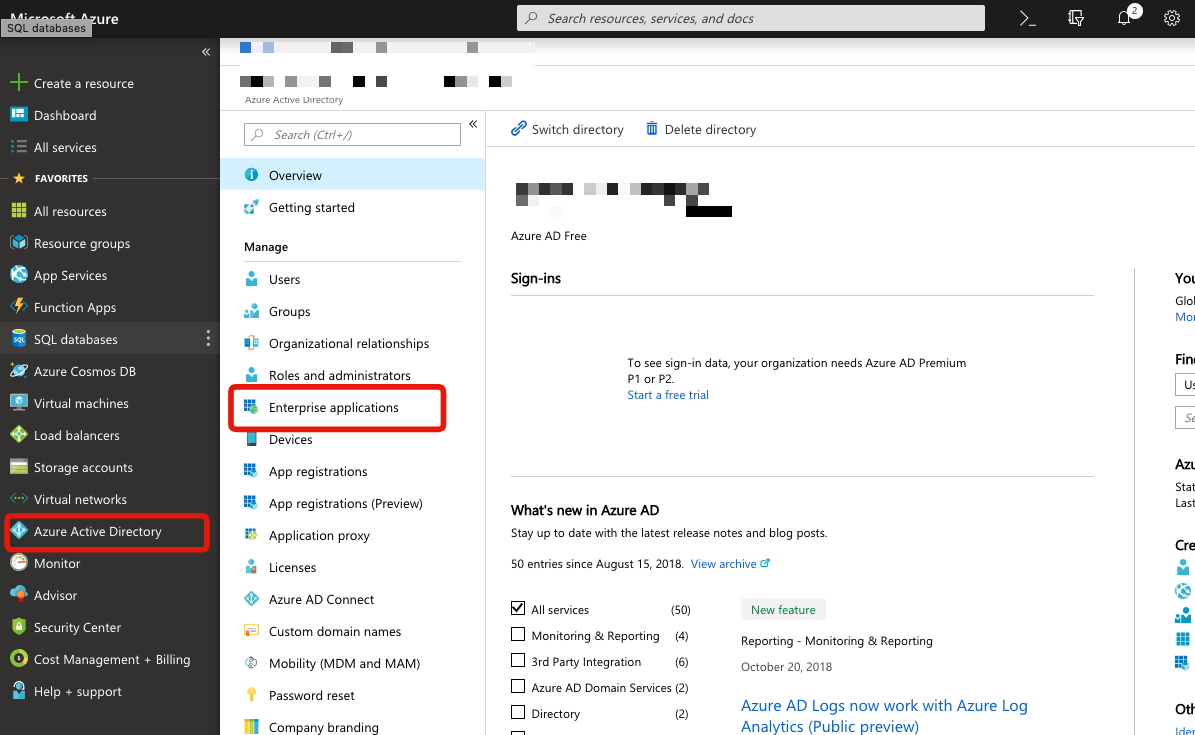
Task: Enable the Directory filter checkbox
Action: (x=518, y=713)
